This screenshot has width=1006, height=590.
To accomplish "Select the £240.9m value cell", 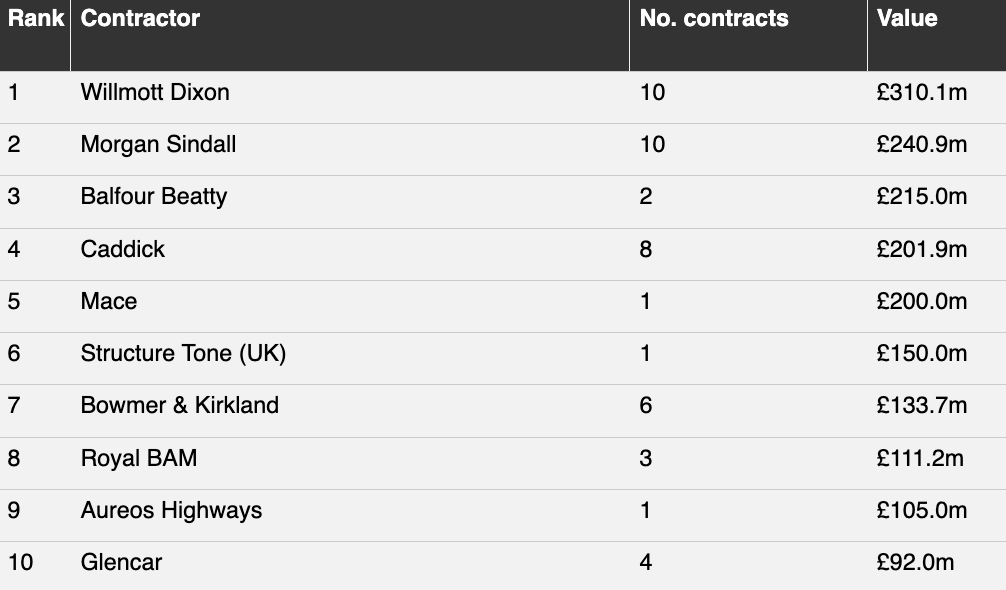I will point(922,145).
